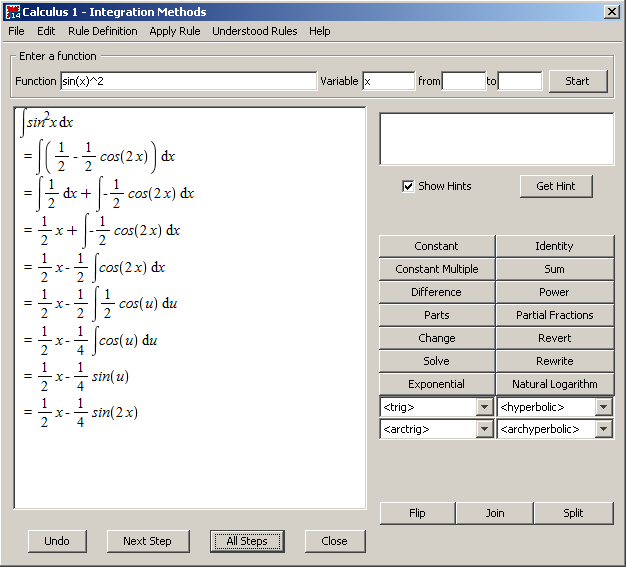
Task: Click the Variable input field
Action: click(388, 81)
